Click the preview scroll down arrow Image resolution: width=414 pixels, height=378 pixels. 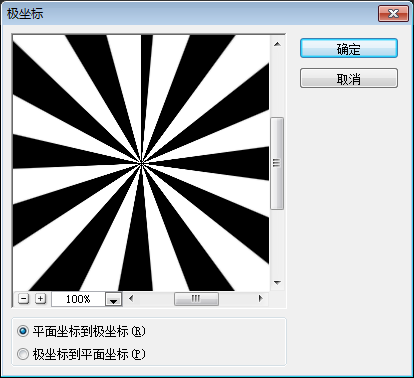tap(277, 283)
